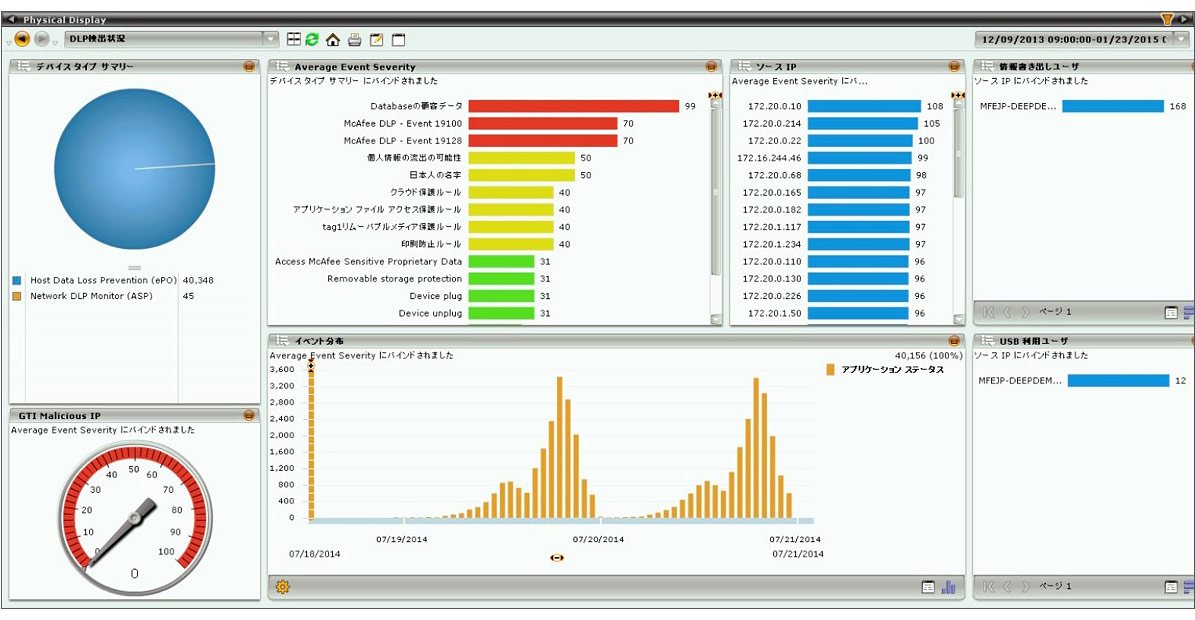Go to the home view icon
The width and height of the screenshot is (1195, 620).
pos(333,40)
